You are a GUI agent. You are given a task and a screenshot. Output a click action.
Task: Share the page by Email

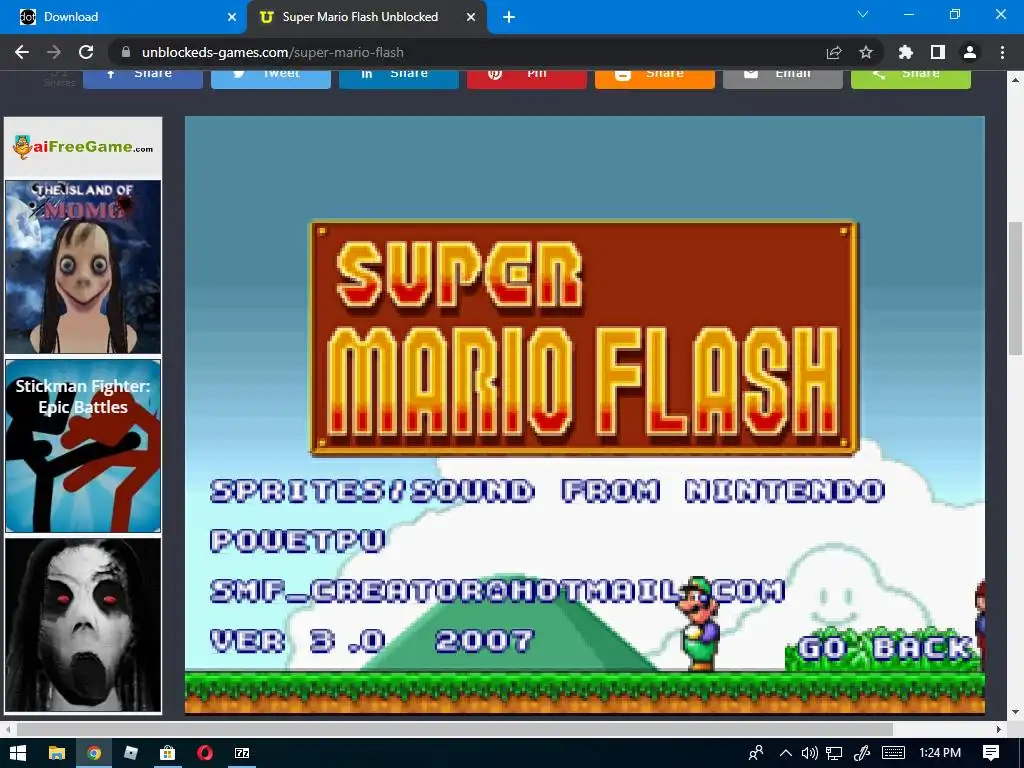click(783, 78)
